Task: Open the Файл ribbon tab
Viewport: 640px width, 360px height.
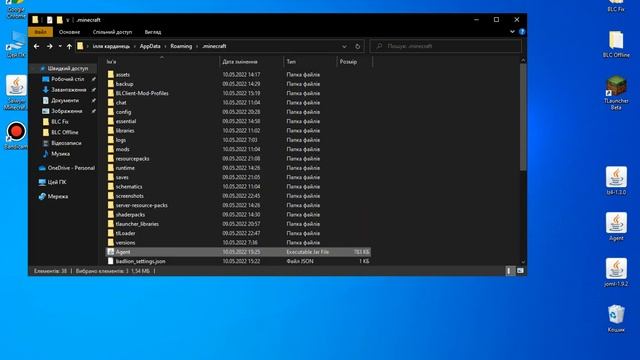Action: point(40,32)
